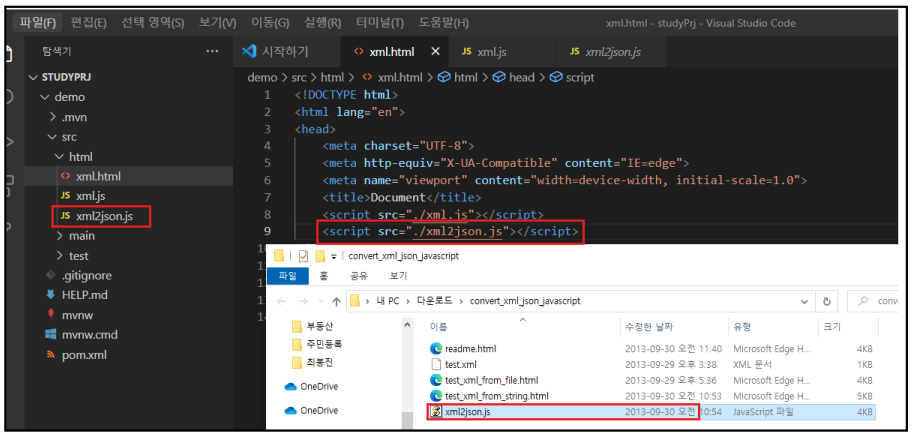Viewport: 913px width, 438px height.
Task: Click the HELP.md markdown arrow icon
Action: 51,295
